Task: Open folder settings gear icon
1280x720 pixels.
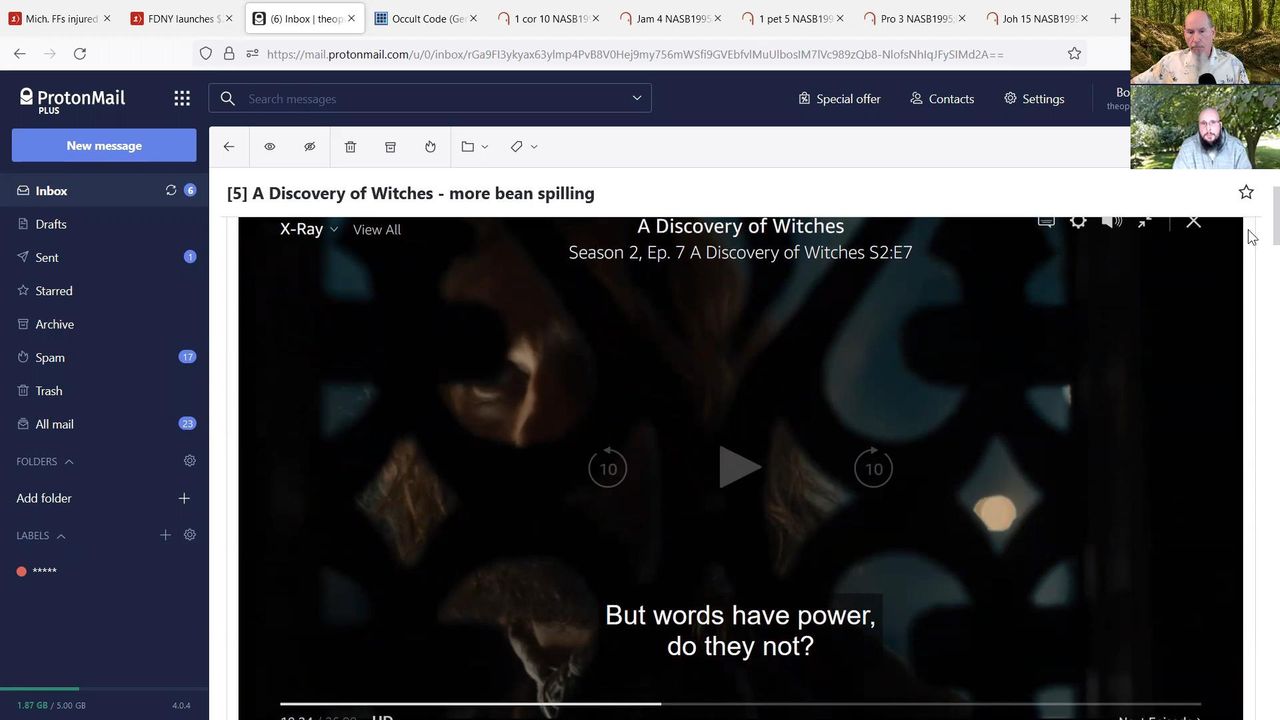Action: pyautogui.click(x=190, y=461)
